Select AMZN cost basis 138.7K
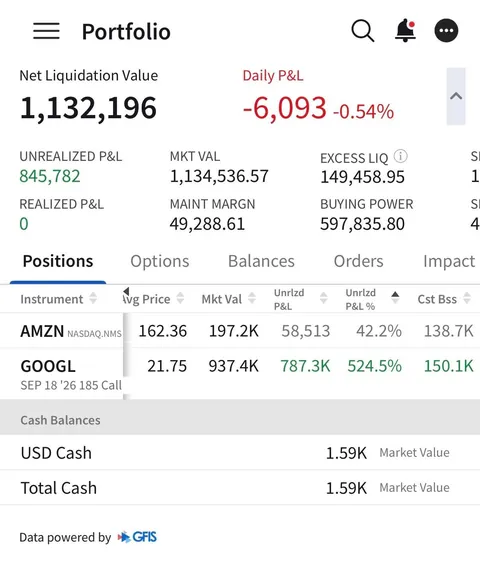 click(449, 331)
